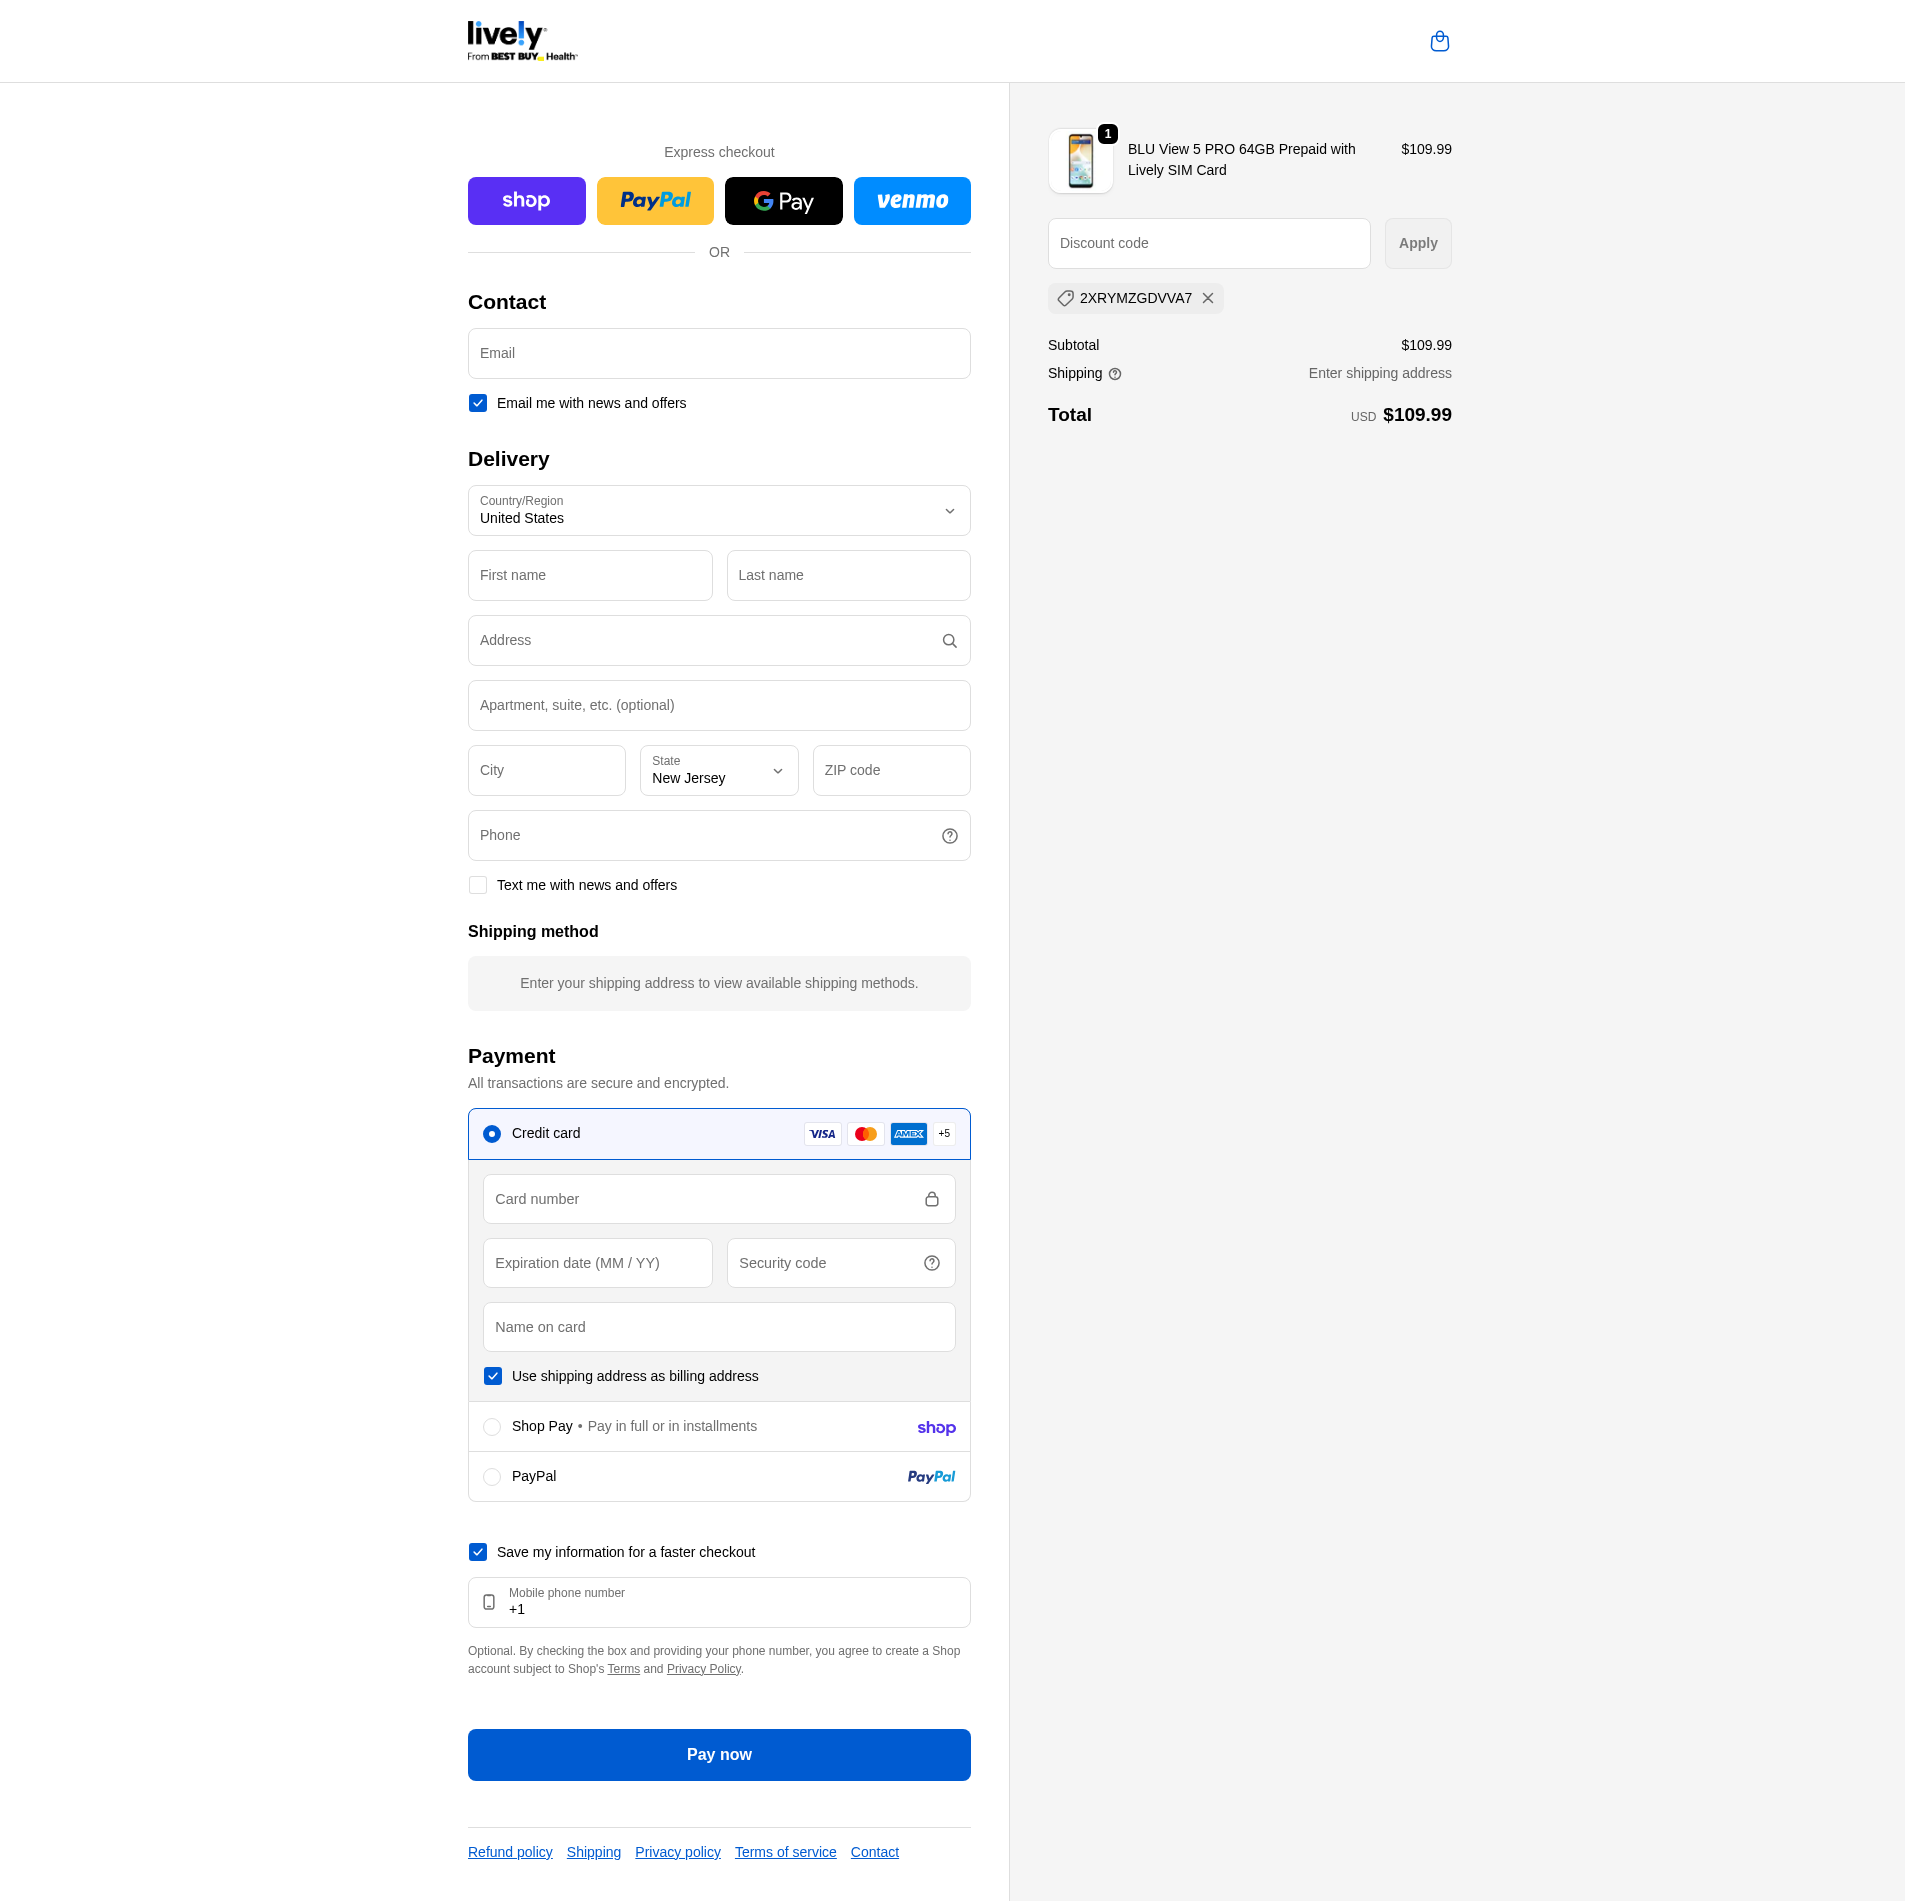Click the Address field search icon

(x=949, y=641)
